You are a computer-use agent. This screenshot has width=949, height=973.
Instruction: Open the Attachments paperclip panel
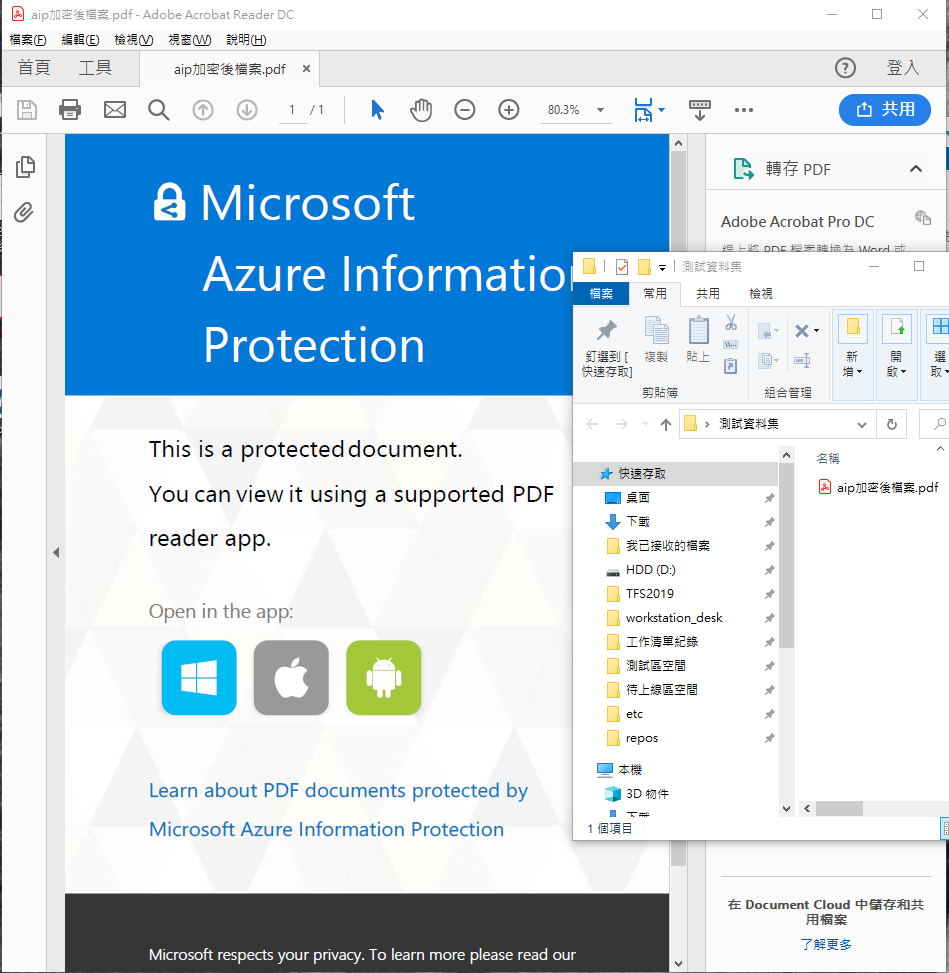[x=25, y=212]
